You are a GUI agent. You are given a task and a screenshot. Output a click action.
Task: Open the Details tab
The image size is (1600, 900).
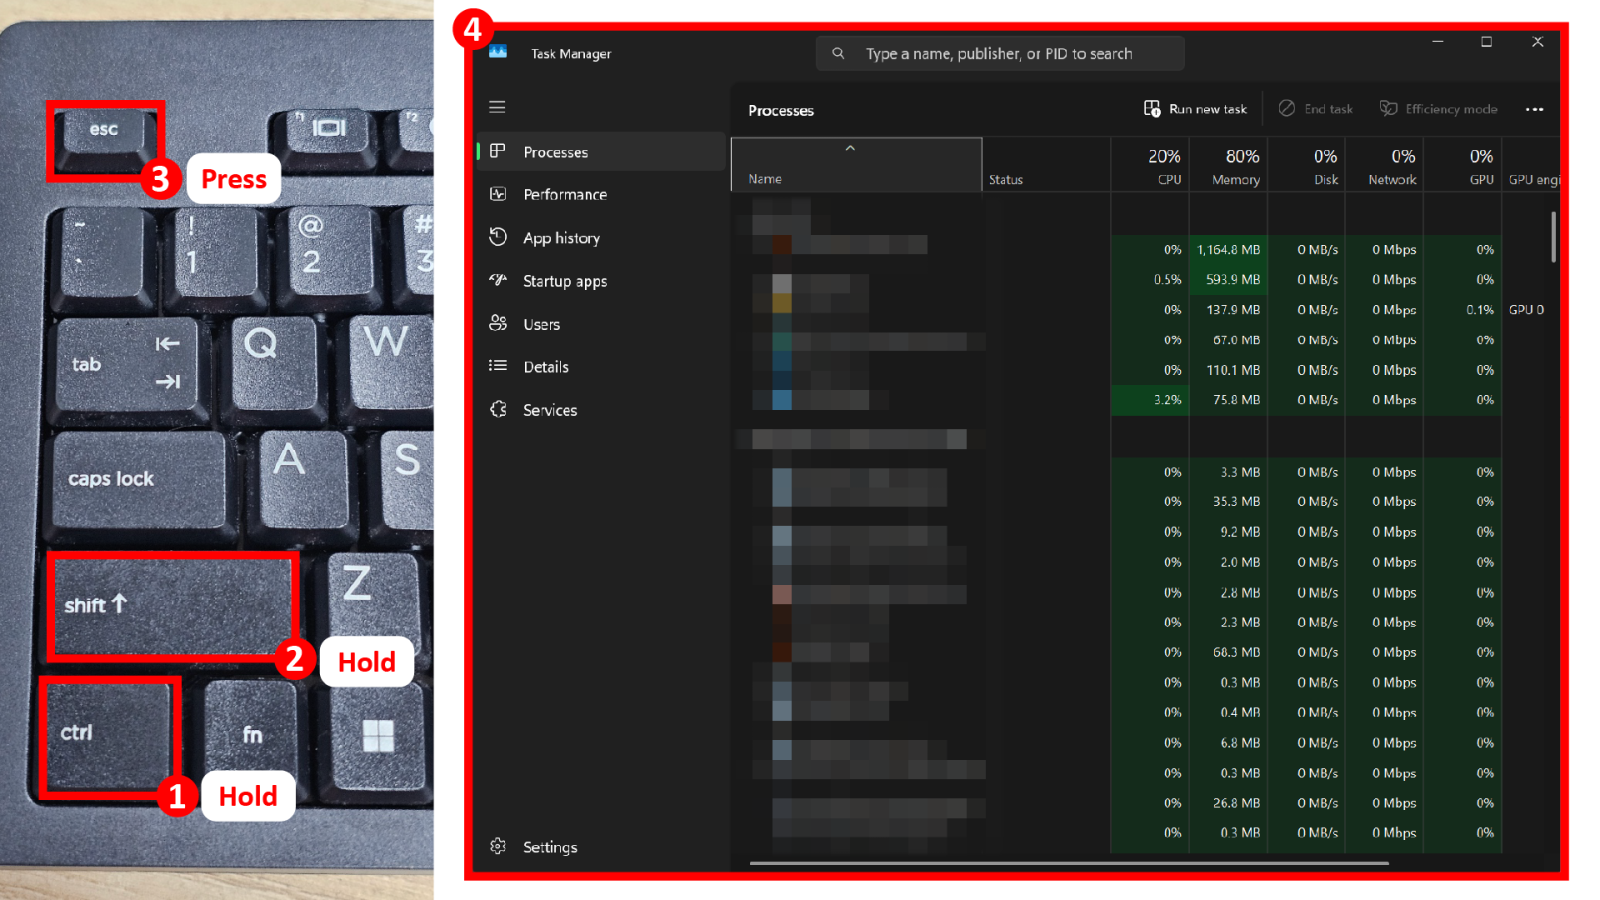(546, 367)
